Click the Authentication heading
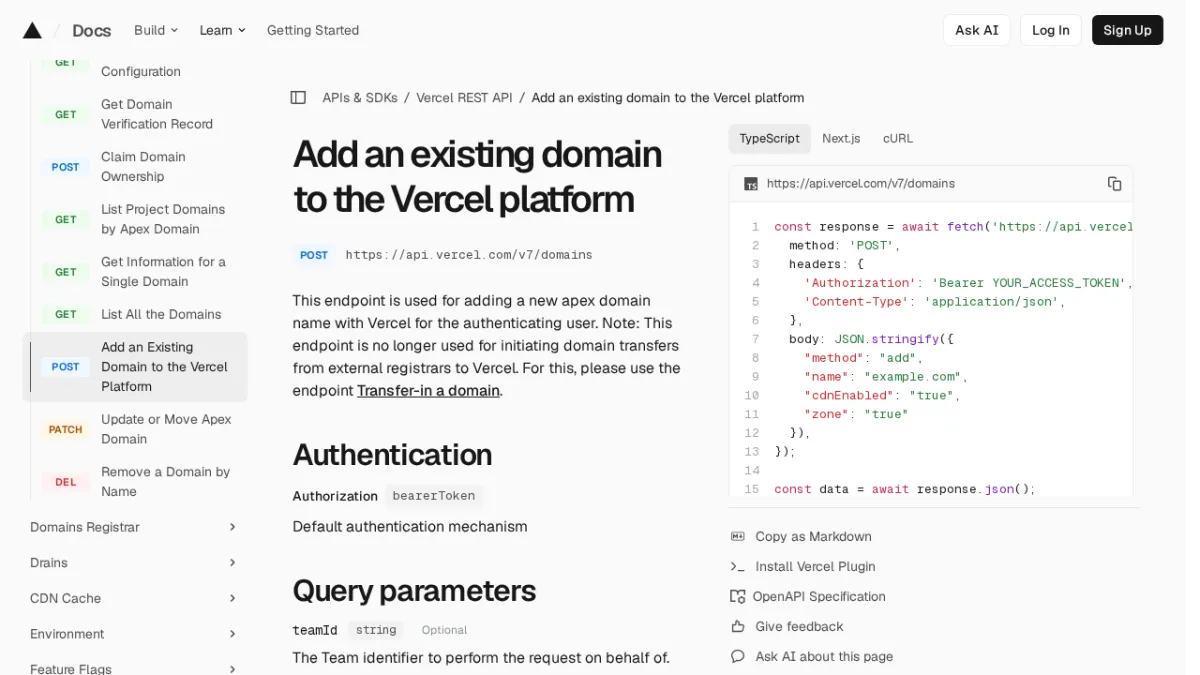 tap(392, 455)
